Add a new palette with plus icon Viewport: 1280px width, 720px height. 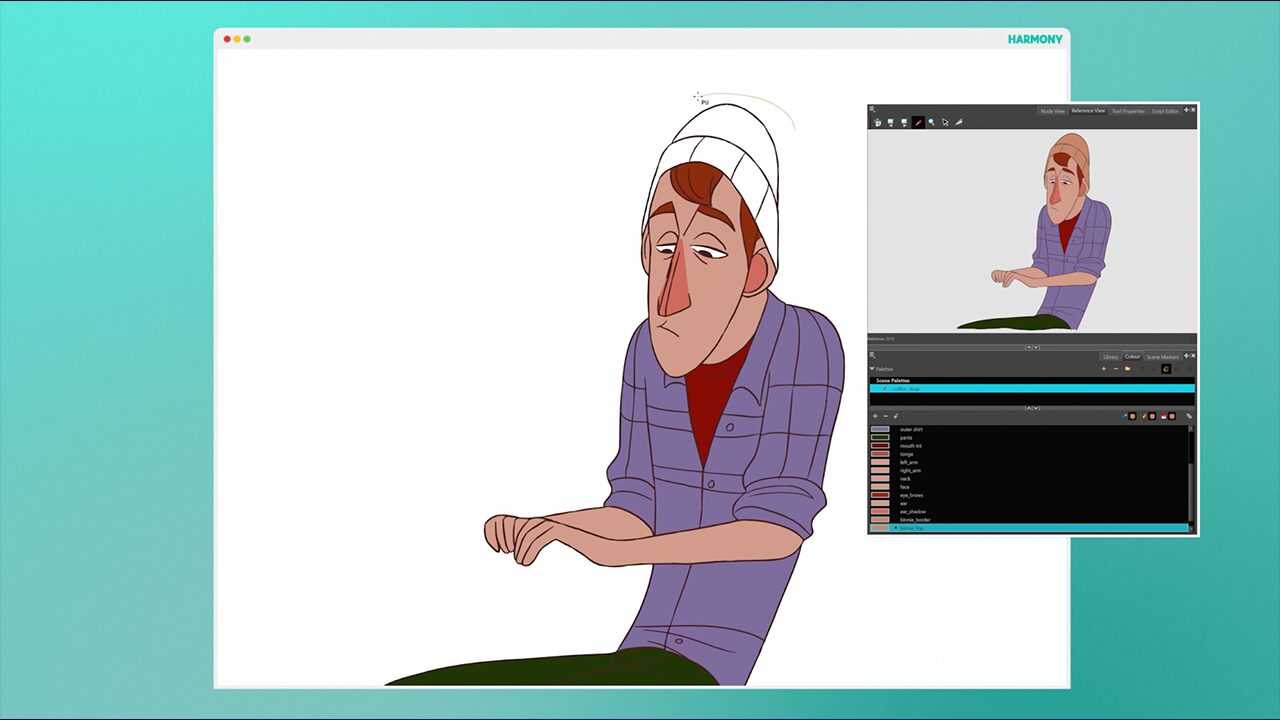point(1104,368)
